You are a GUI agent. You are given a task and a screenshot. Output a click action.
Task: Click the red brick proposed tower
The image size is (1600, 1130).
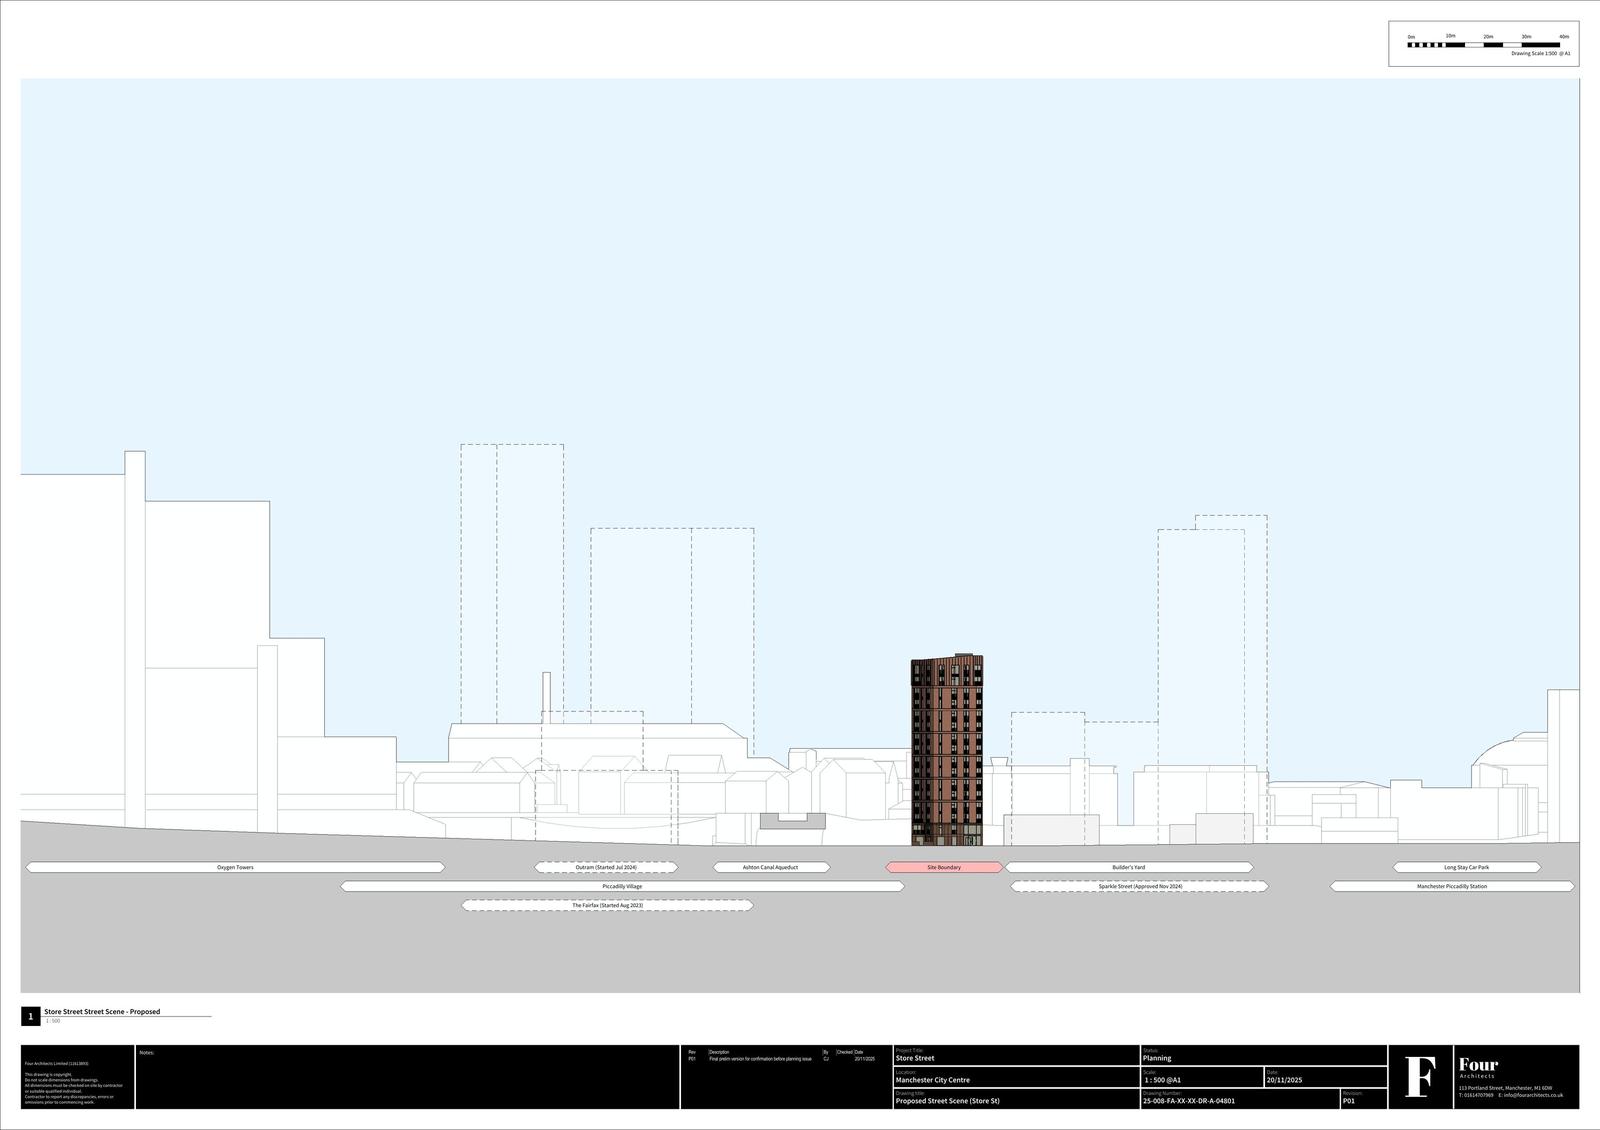[947, 750]
